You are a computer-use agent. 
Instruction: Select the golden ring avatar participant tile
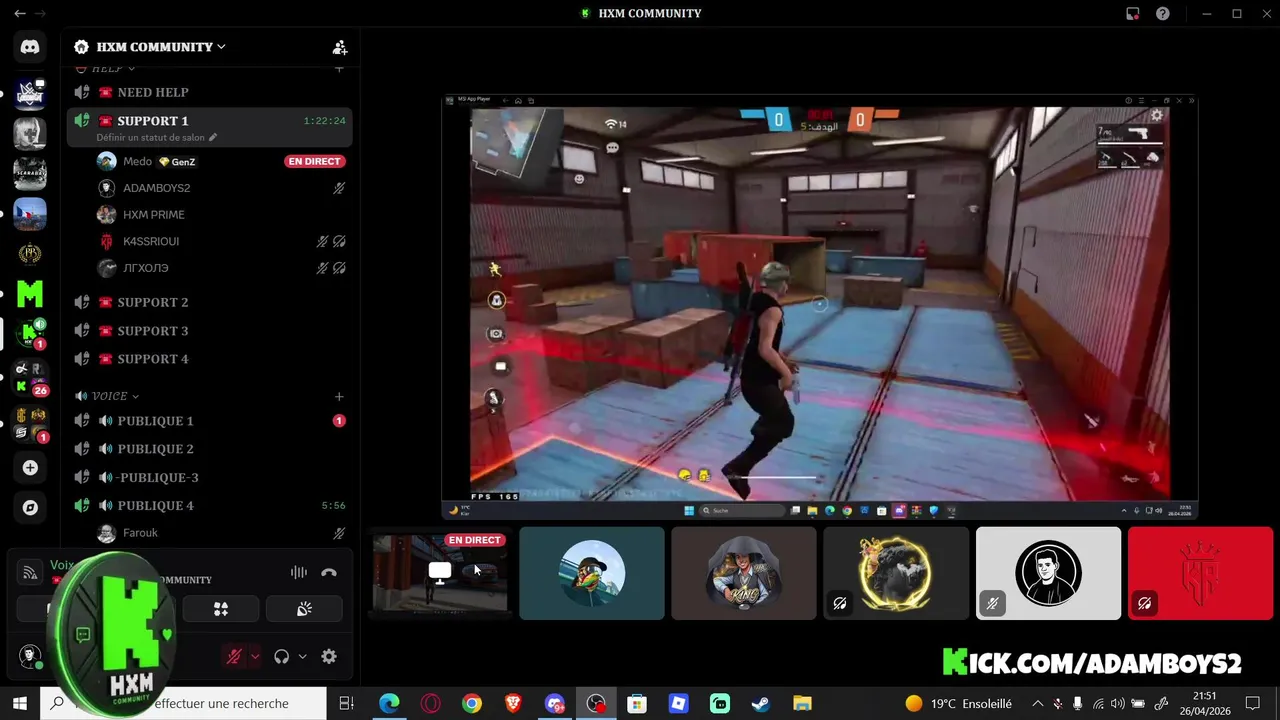click(895, 573)
